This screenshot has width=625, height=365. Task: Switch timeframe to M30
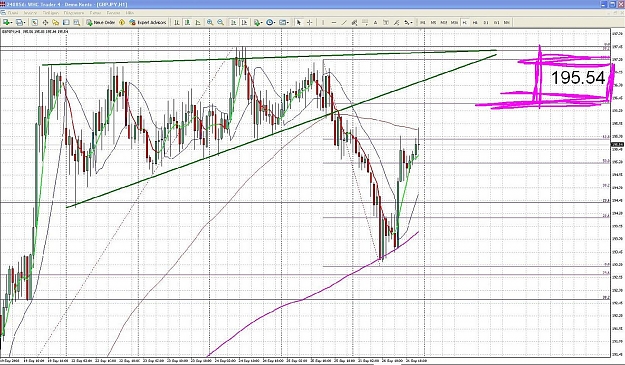point(454,22)
